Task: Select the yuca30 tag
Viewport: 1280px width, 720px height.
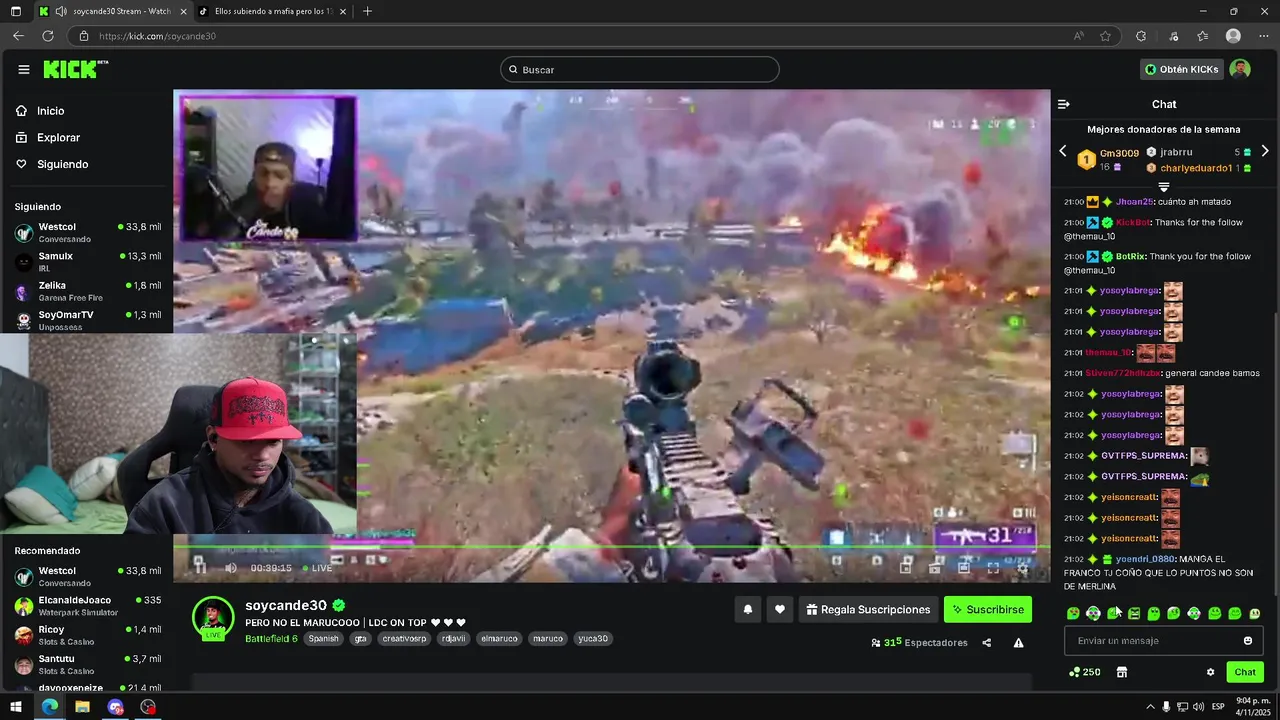Action: coord(593,638)
